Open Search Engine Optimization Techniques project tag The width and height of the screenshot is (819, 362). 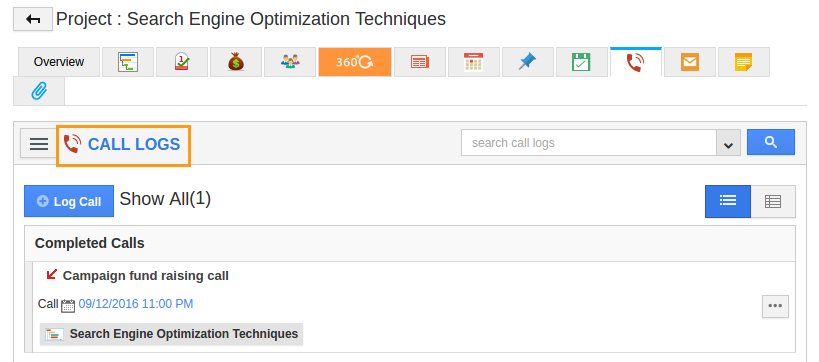171,334
